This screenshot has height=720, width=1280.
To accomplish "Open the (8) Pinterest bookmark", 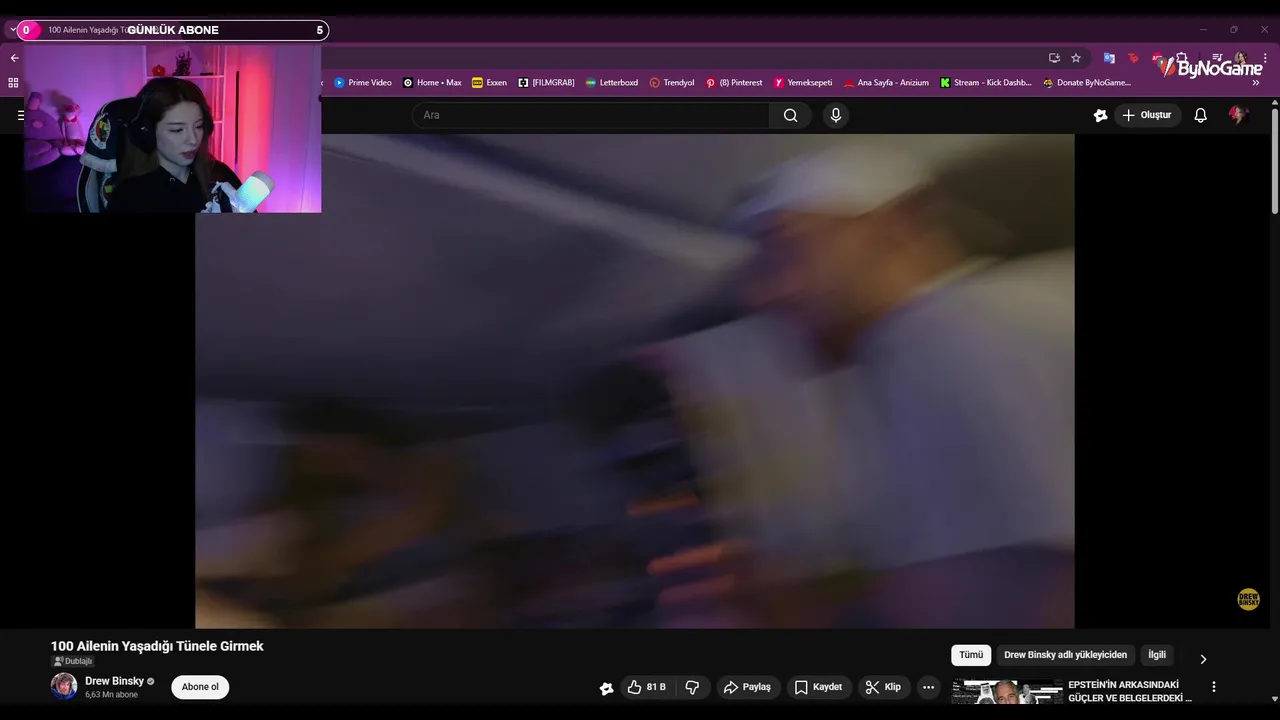I will click(x=734, y=83).
